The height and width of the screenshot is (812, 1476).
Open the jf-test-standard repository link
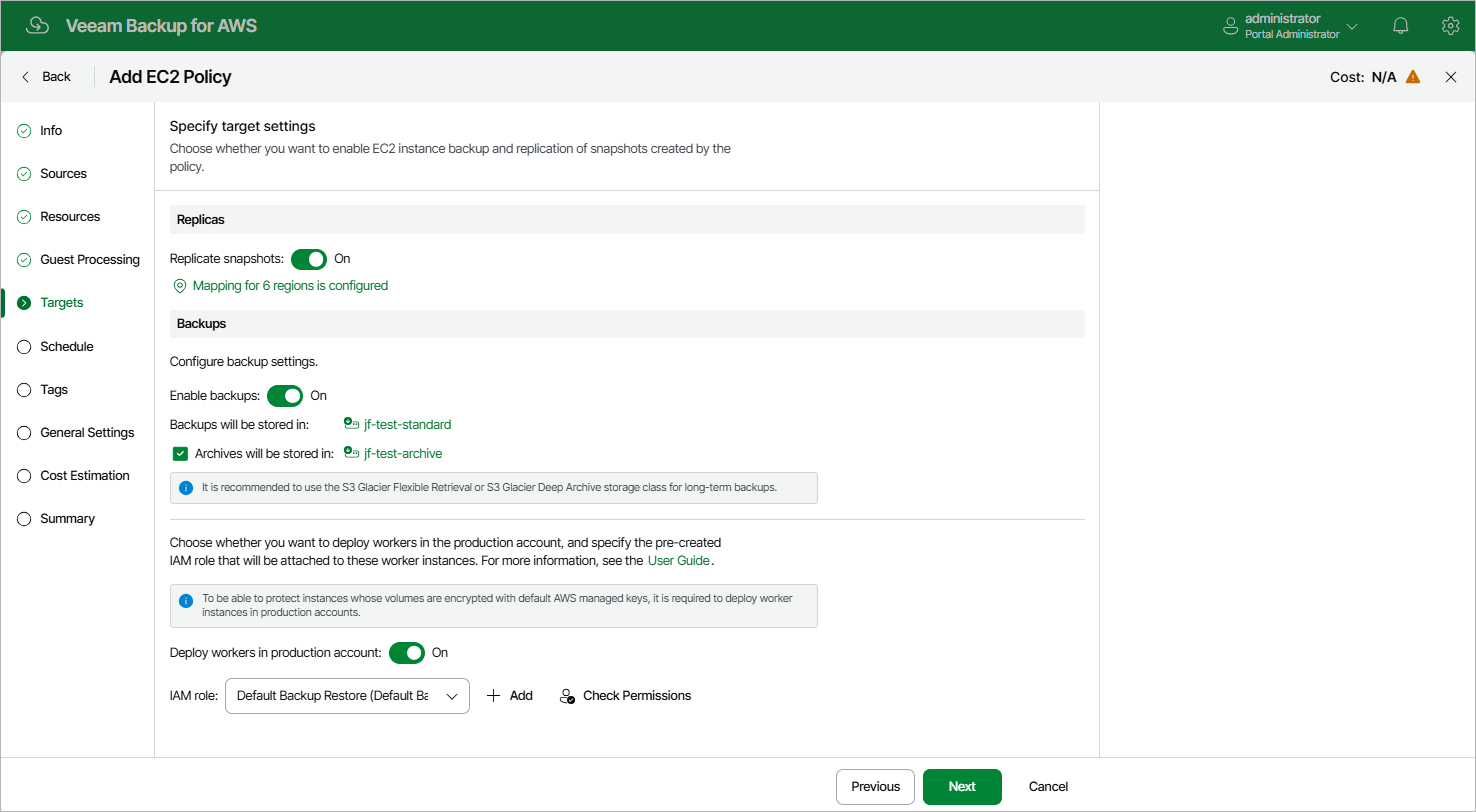tap(407, 425)
